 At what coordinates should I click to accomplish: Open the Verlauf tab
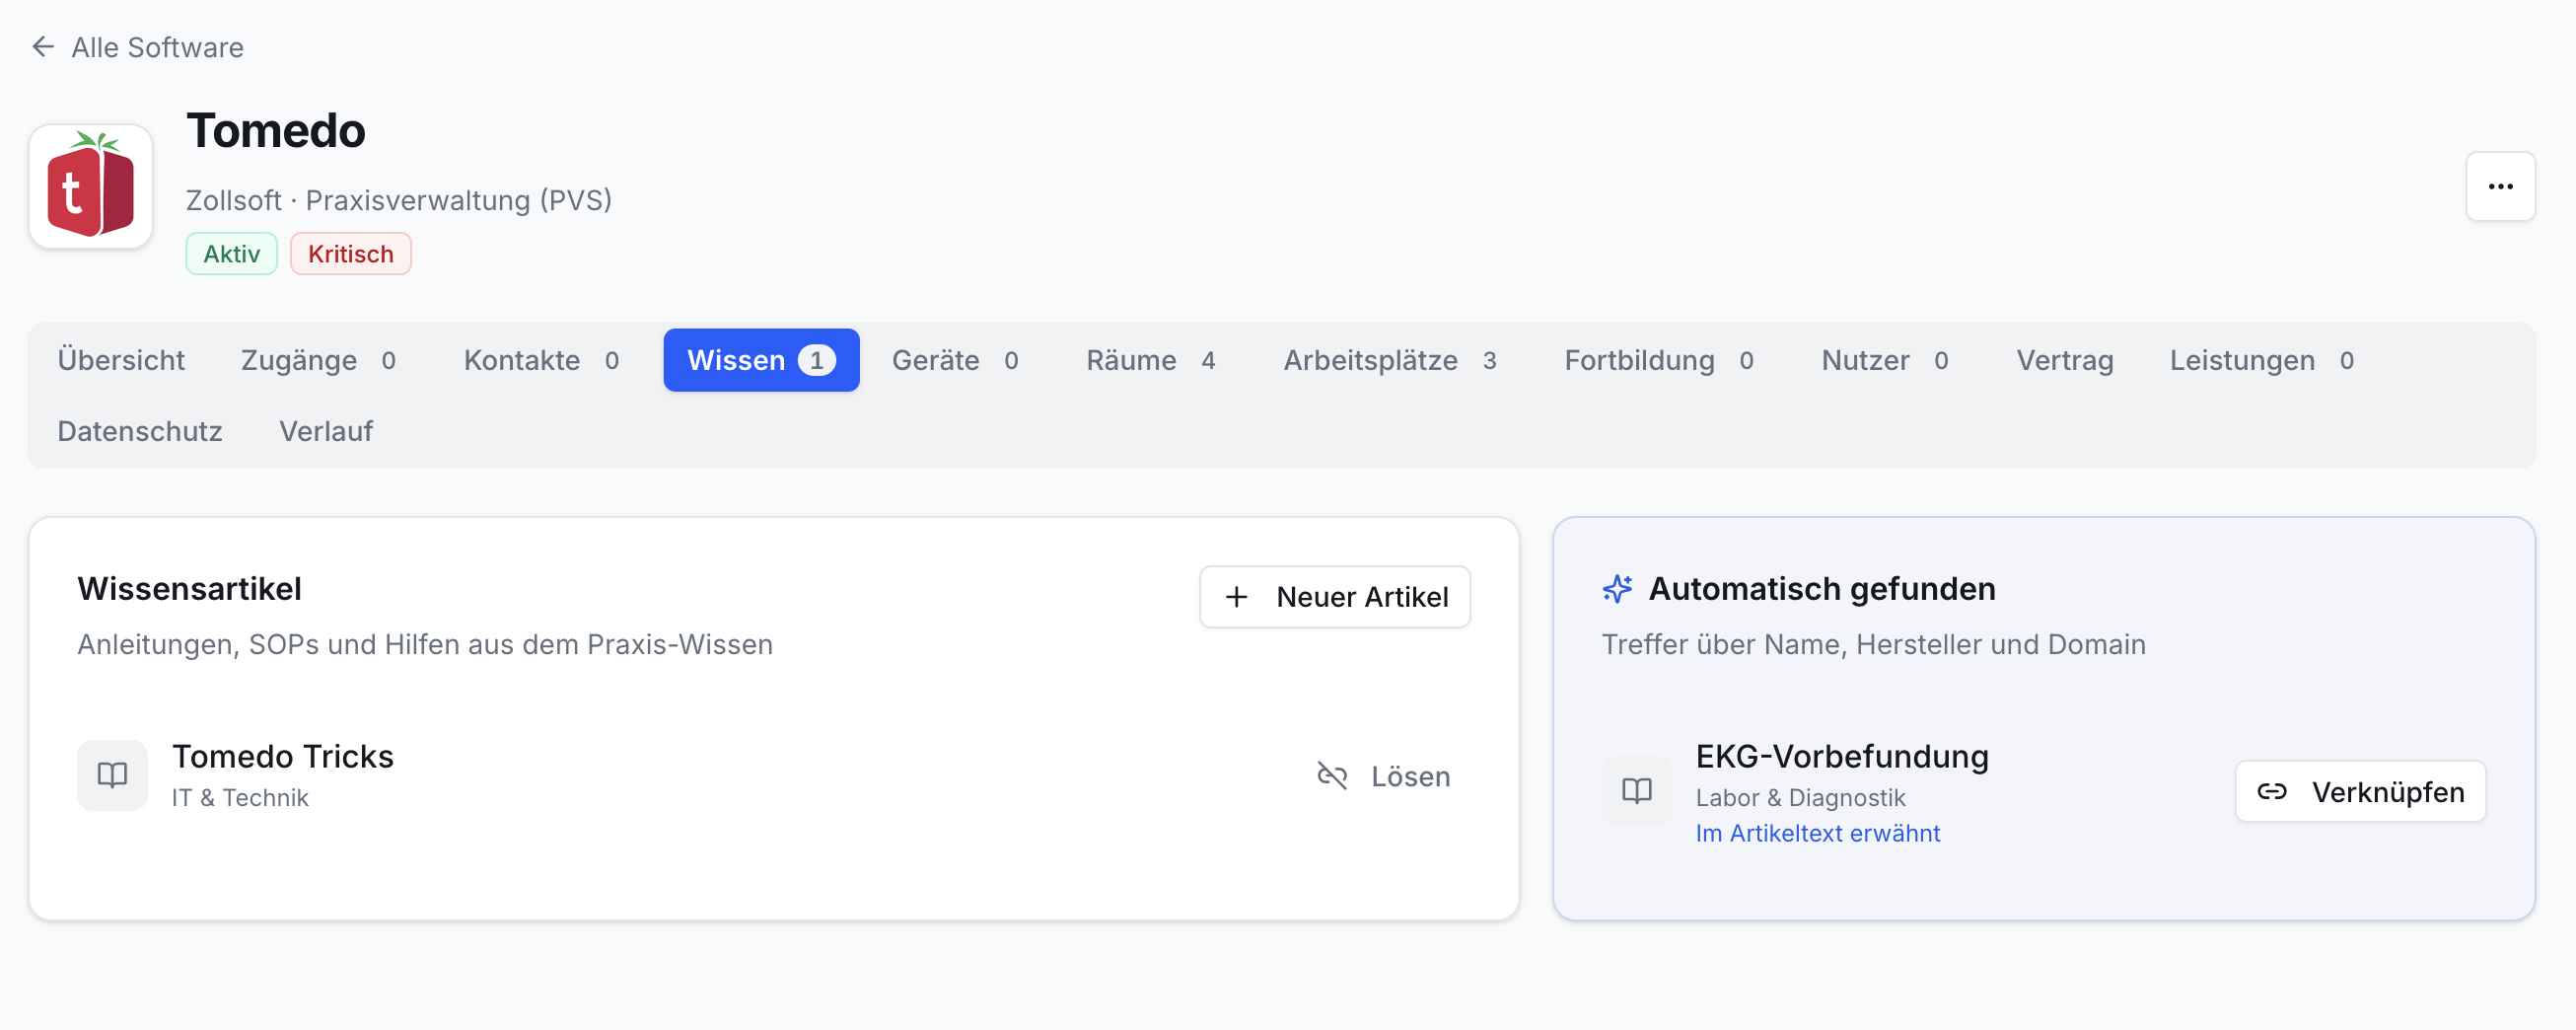coord(326,431)
